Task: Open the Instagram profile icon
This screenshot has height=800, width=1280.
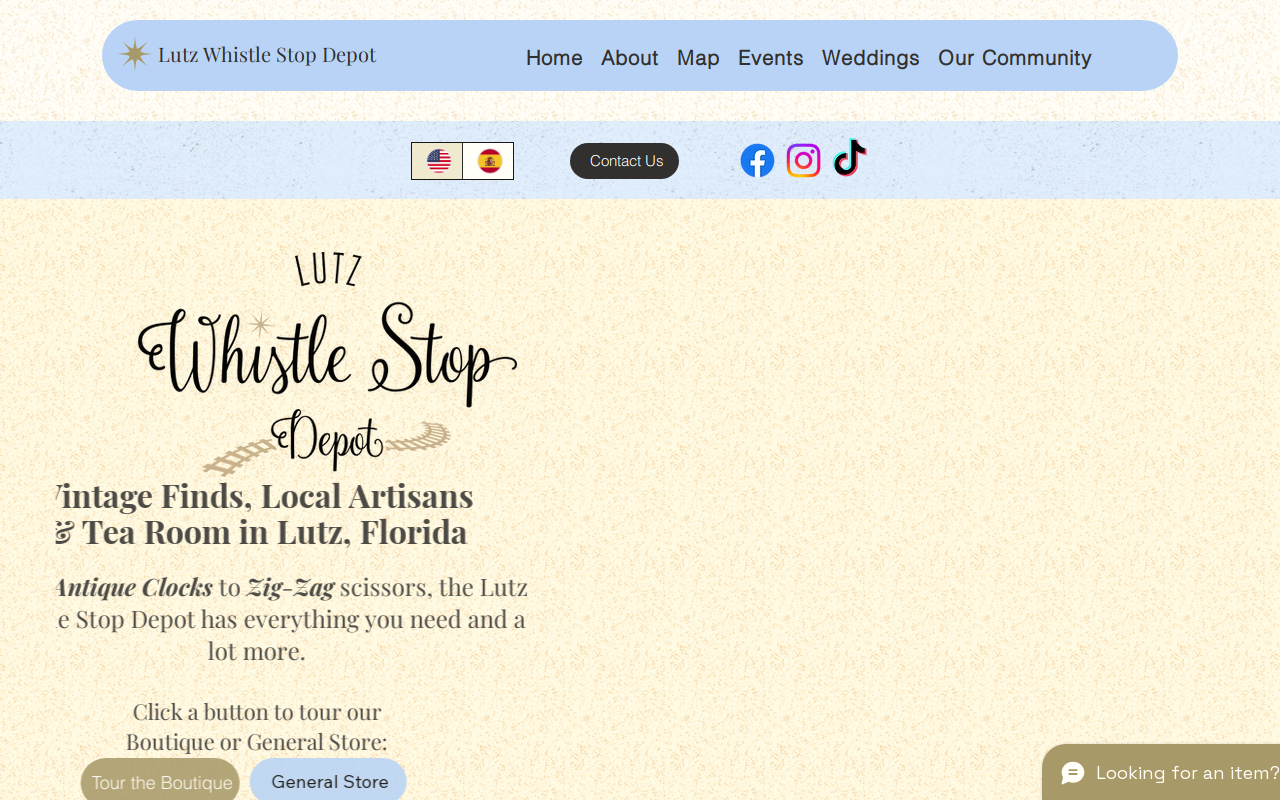Action: click(x=803, y=160)
